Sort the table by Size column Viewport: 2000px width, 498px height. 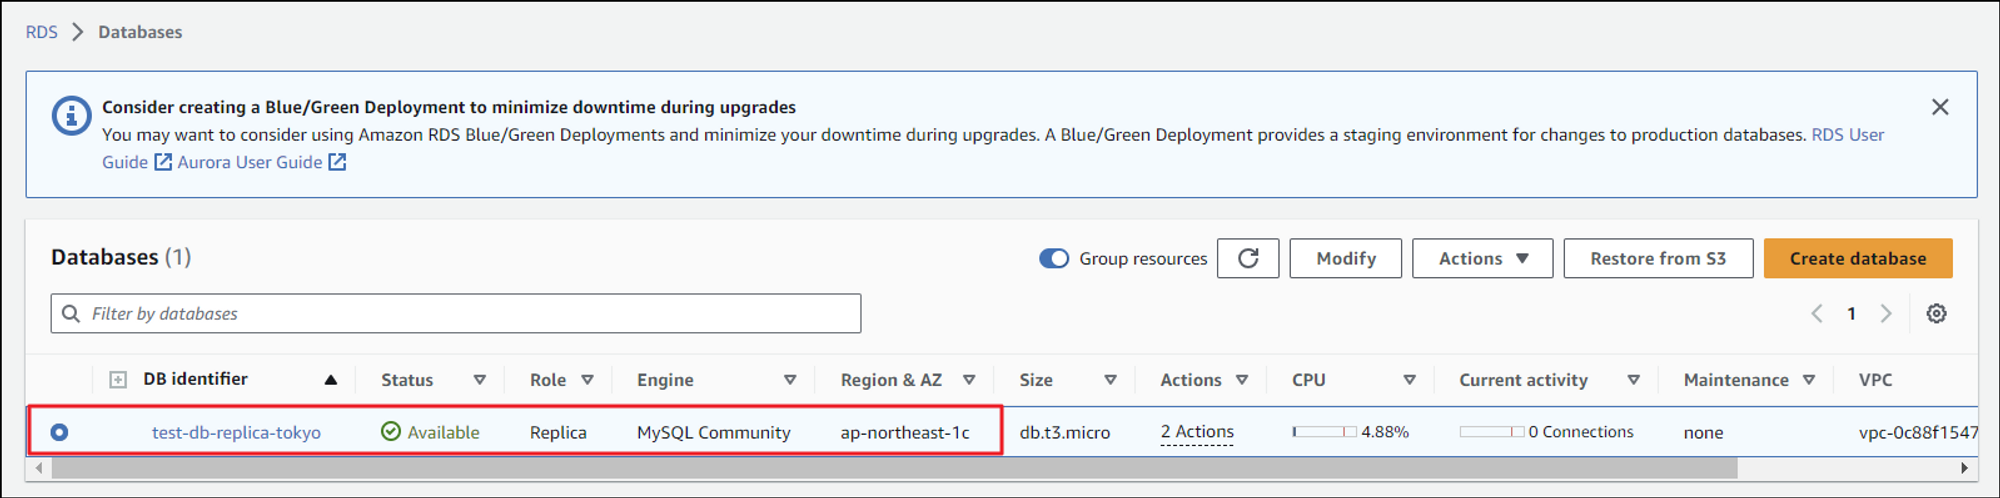(x=1110, y=379)
